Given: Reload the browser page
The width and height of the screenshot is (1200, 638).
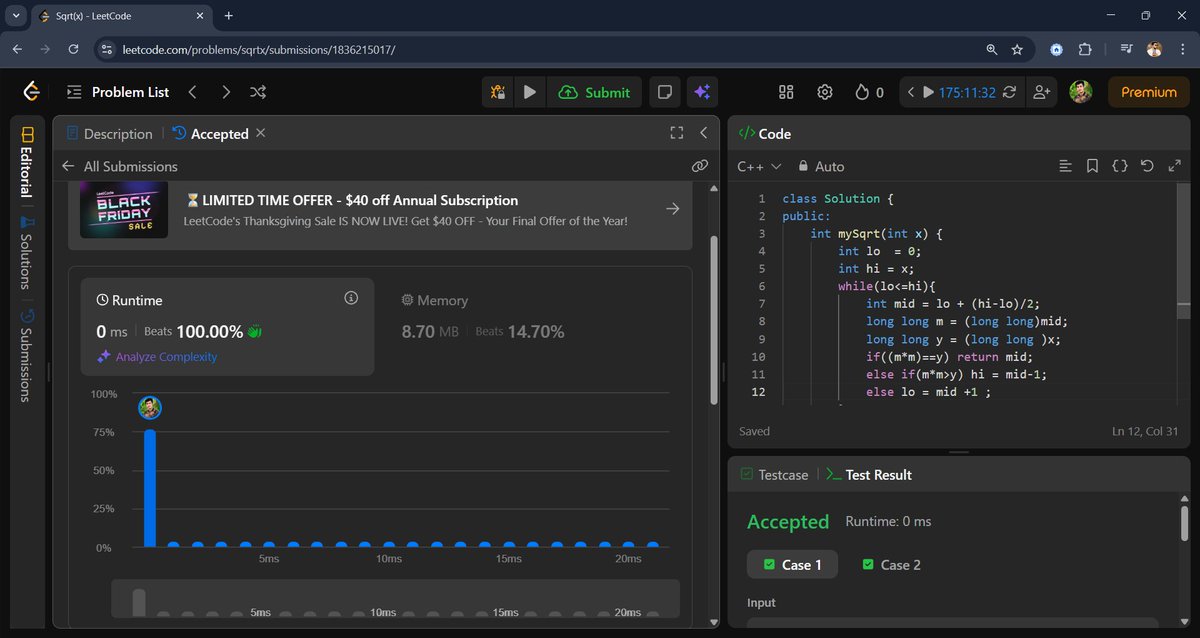Looking at the screenshot, I should pos(73,49).
